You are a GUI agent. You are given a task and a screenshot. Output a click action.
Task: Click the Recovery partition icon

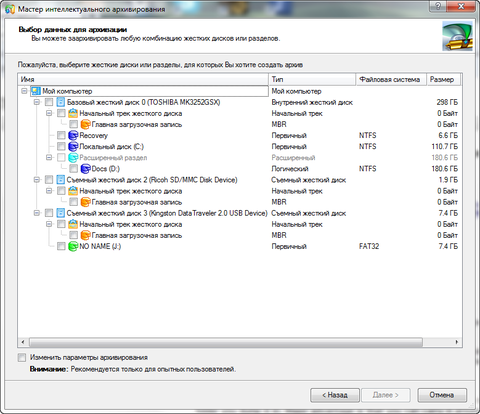(x=73, y=135)
